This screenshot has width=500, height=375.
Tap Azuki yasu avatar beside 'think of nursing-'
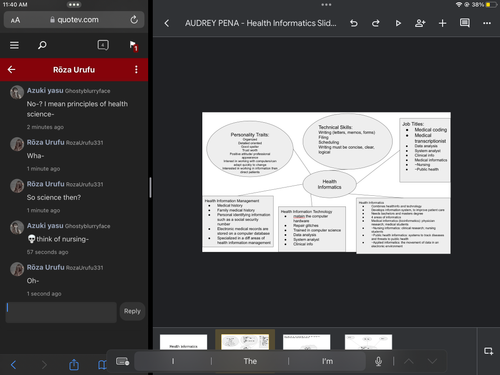17,227
